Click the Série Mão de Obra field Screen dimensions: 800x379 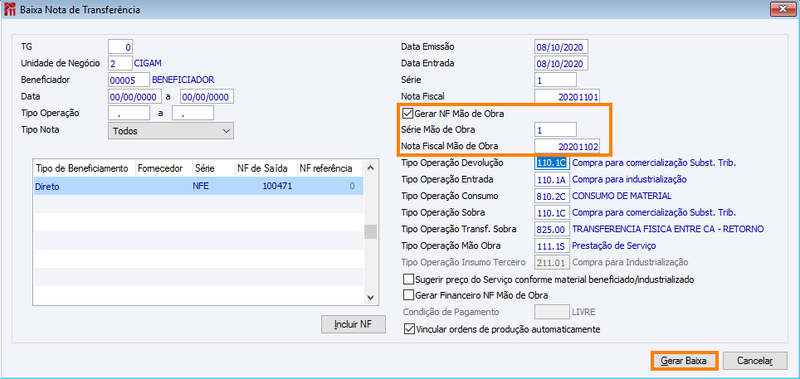[556, 130]
